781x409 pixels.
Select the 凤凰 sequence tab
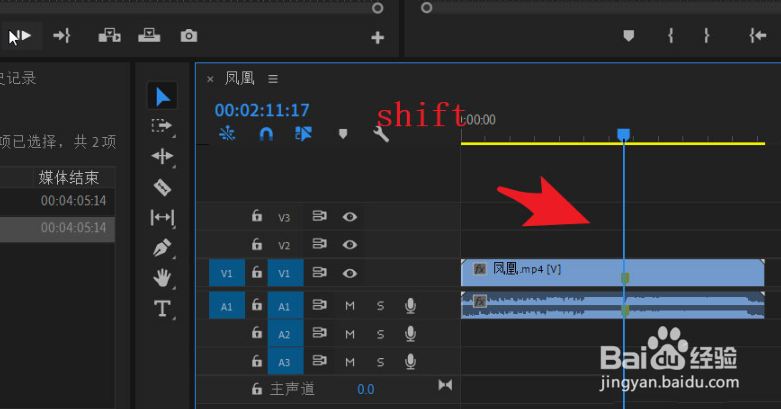(240, 78)
